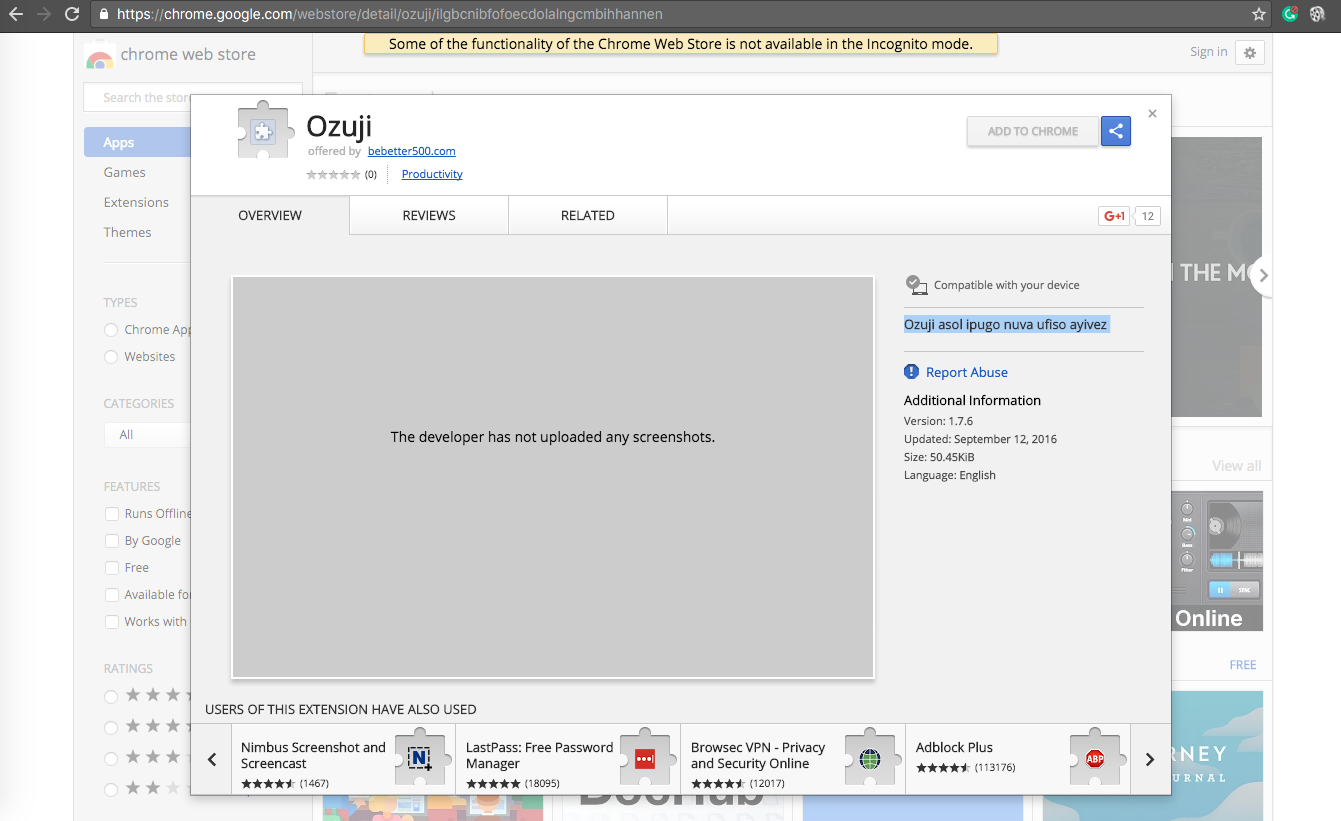Click the chrome web store logo
Viewport: 1341px width, 821px height.
pyautogui.click(x=99, y=56)
